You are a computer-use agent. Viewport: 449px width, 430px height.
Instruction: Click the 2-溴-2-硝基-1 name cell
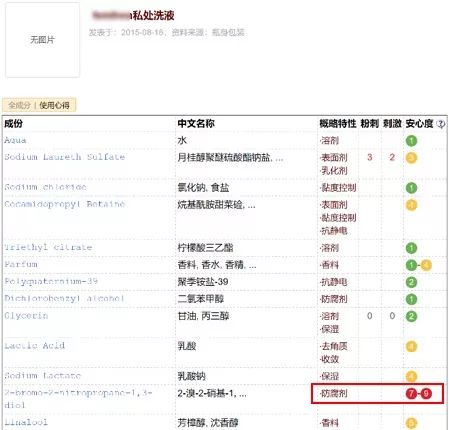[x=212, y=393]
